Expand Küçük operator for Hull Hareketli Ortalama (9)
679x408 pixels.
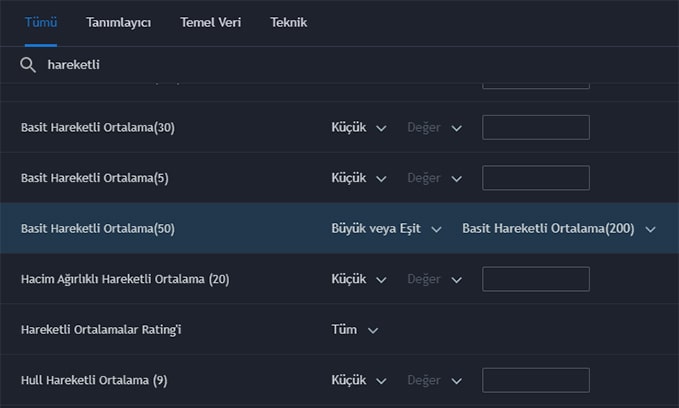[359, 380]
